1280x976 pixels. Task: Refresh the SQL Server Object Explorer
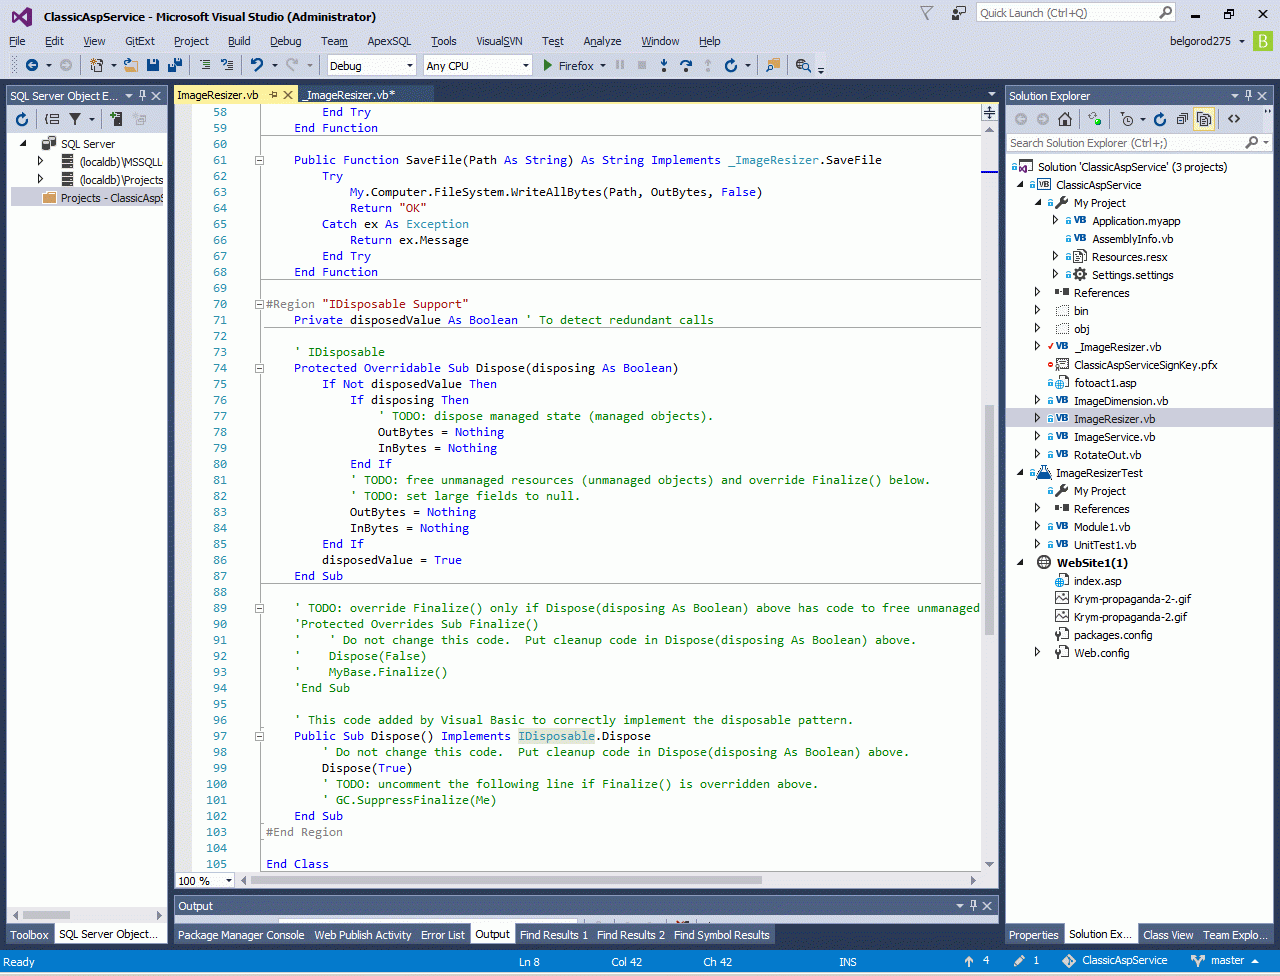pos(22,119)
